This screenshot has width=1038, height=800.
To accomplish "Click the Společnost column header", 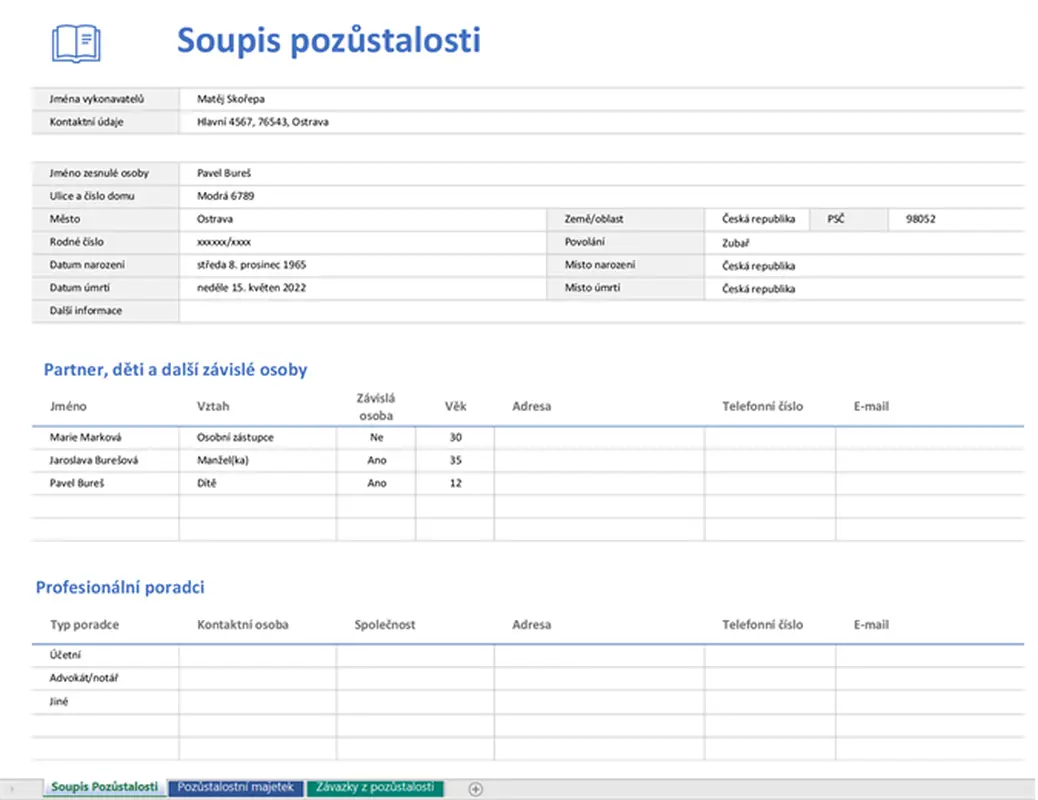I will pyautogui.click(x=385, y=625).
